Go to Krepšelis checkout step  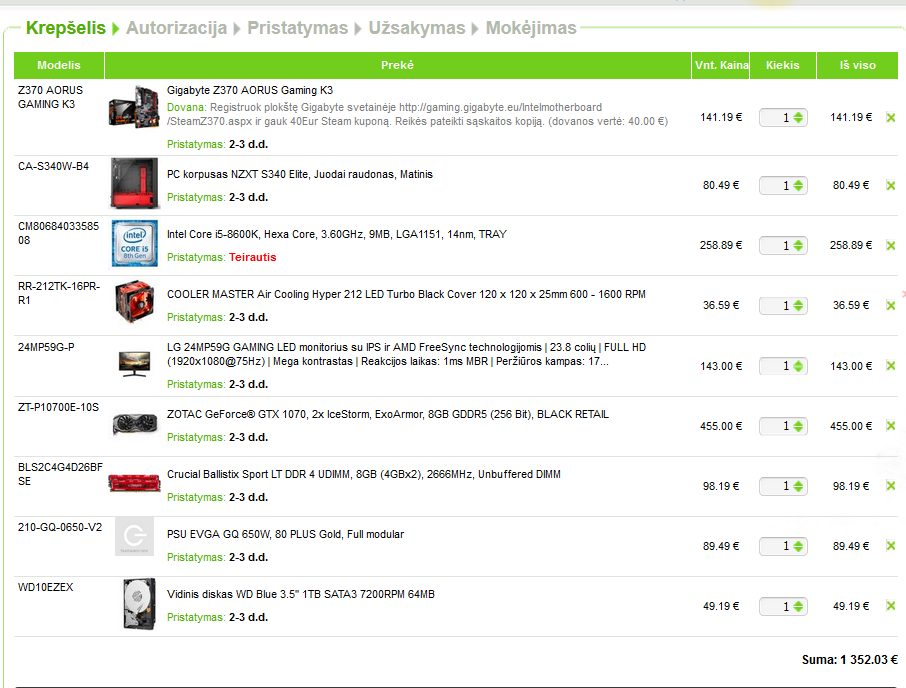[66, 28]
